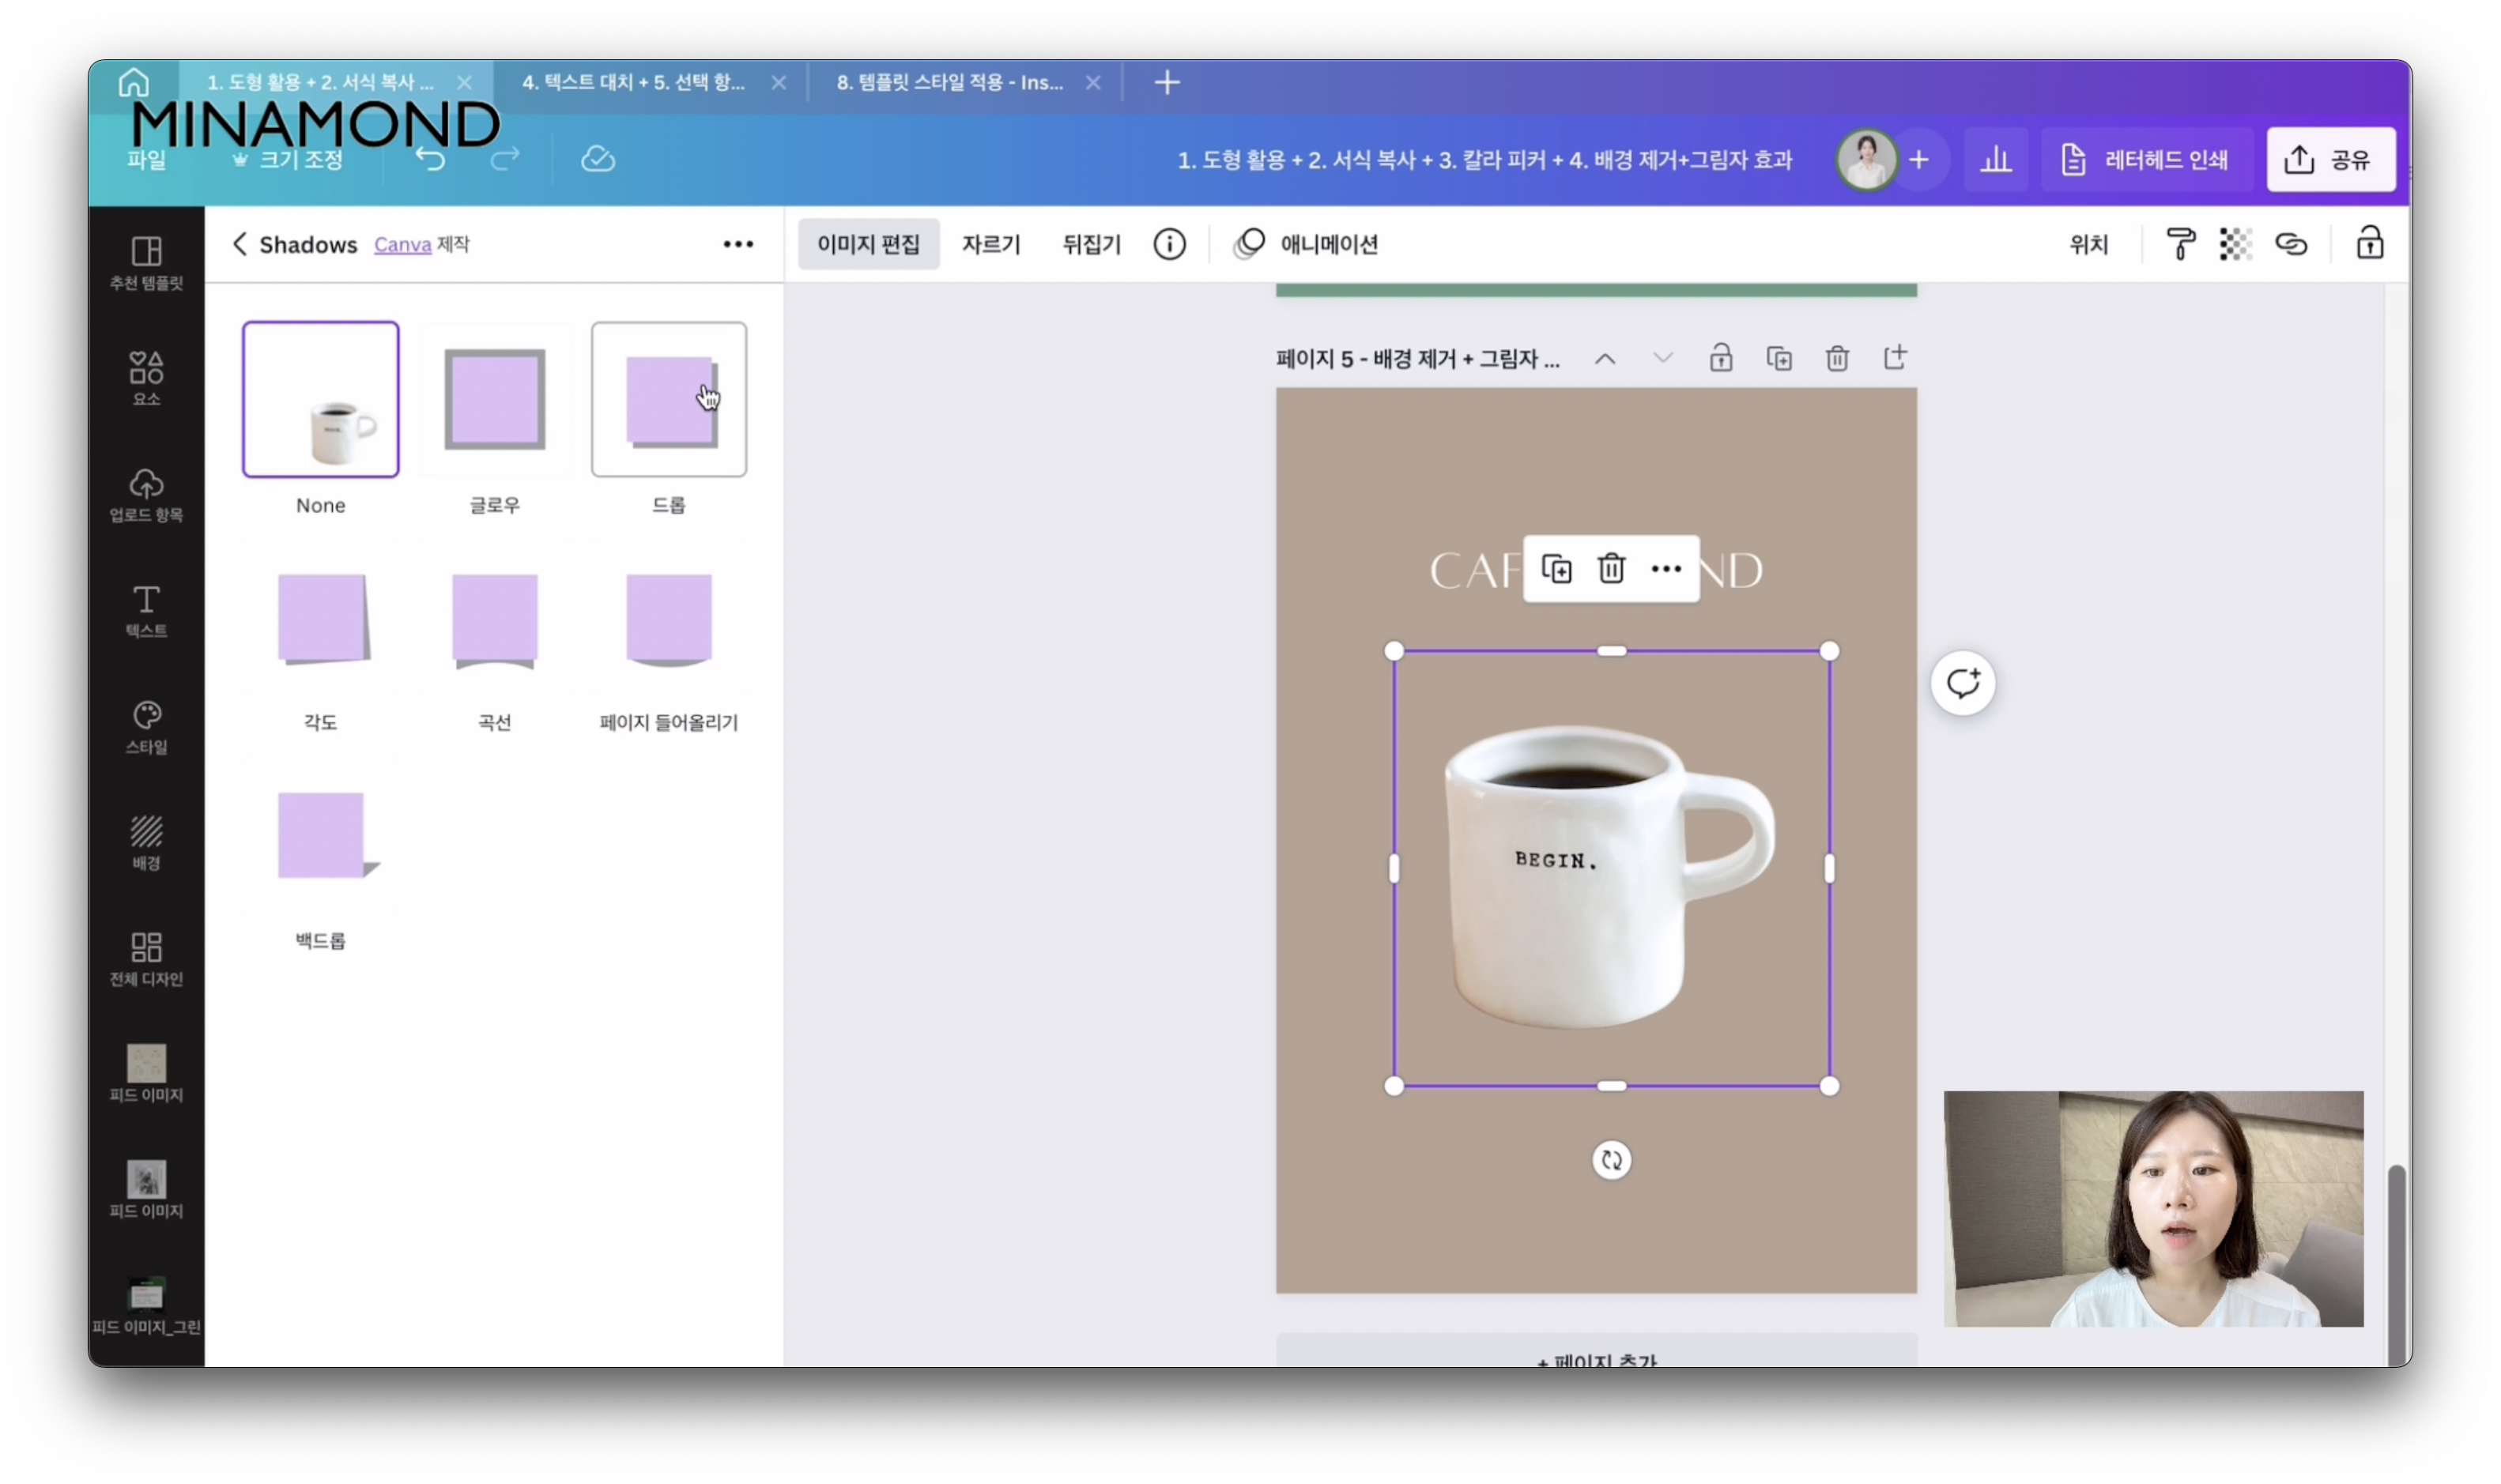
Task: Apply the 드롭 drop shadow swatch
Action: tap(668, 399)
